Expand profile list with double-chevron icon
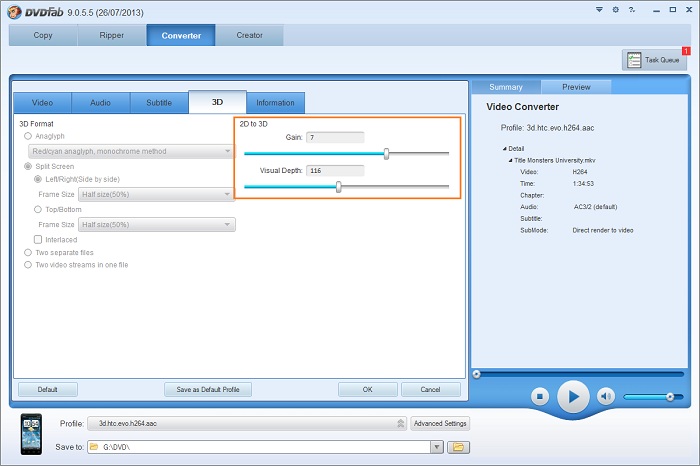 click(400, 423)
